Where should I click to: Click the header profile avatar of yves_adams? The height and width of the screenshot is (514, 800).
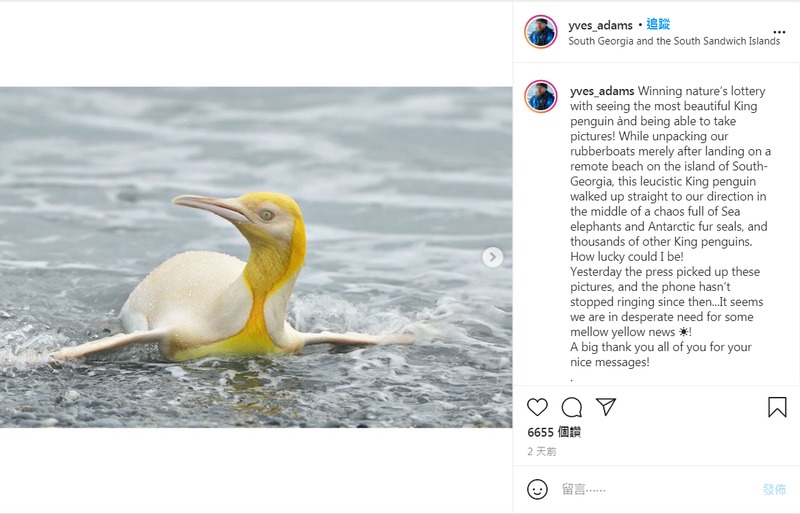click(541, 32)
